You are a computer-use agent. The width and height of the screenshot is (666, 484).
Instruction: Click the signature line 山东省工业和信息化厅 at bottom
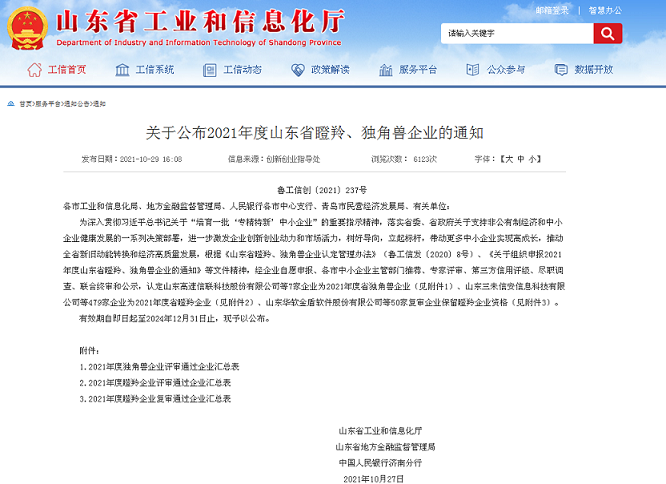381,431
